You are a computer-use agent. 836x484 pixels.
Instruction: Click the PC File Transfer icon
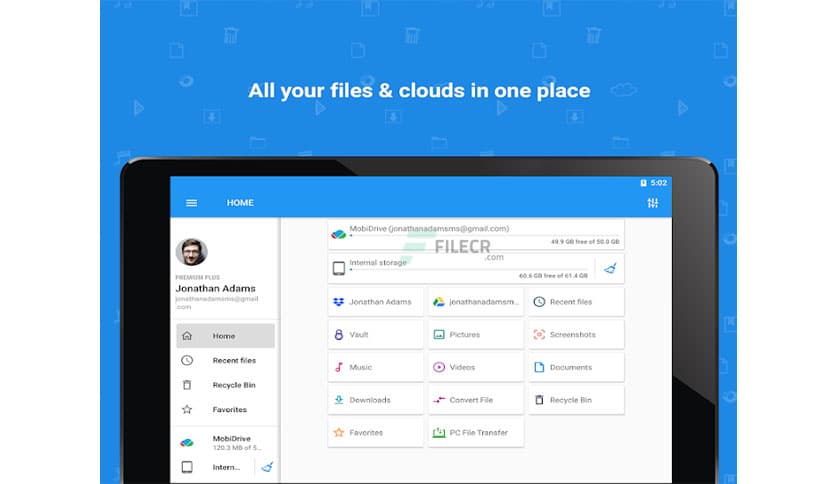point(439,432)
